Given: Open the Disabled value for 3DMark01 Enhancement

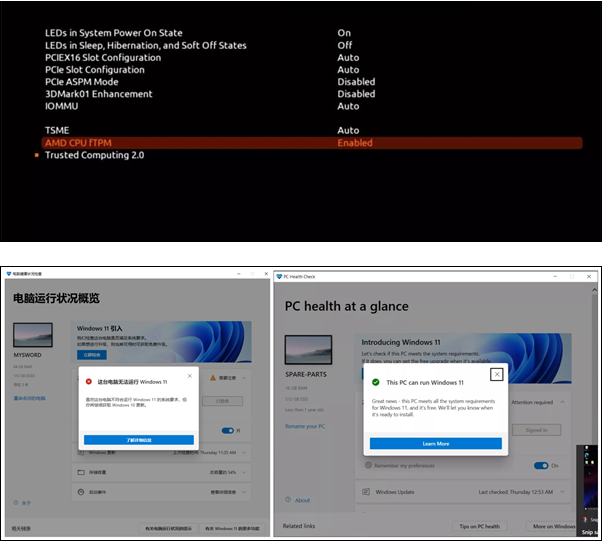Looking at the screenshot, I should 356,94.
